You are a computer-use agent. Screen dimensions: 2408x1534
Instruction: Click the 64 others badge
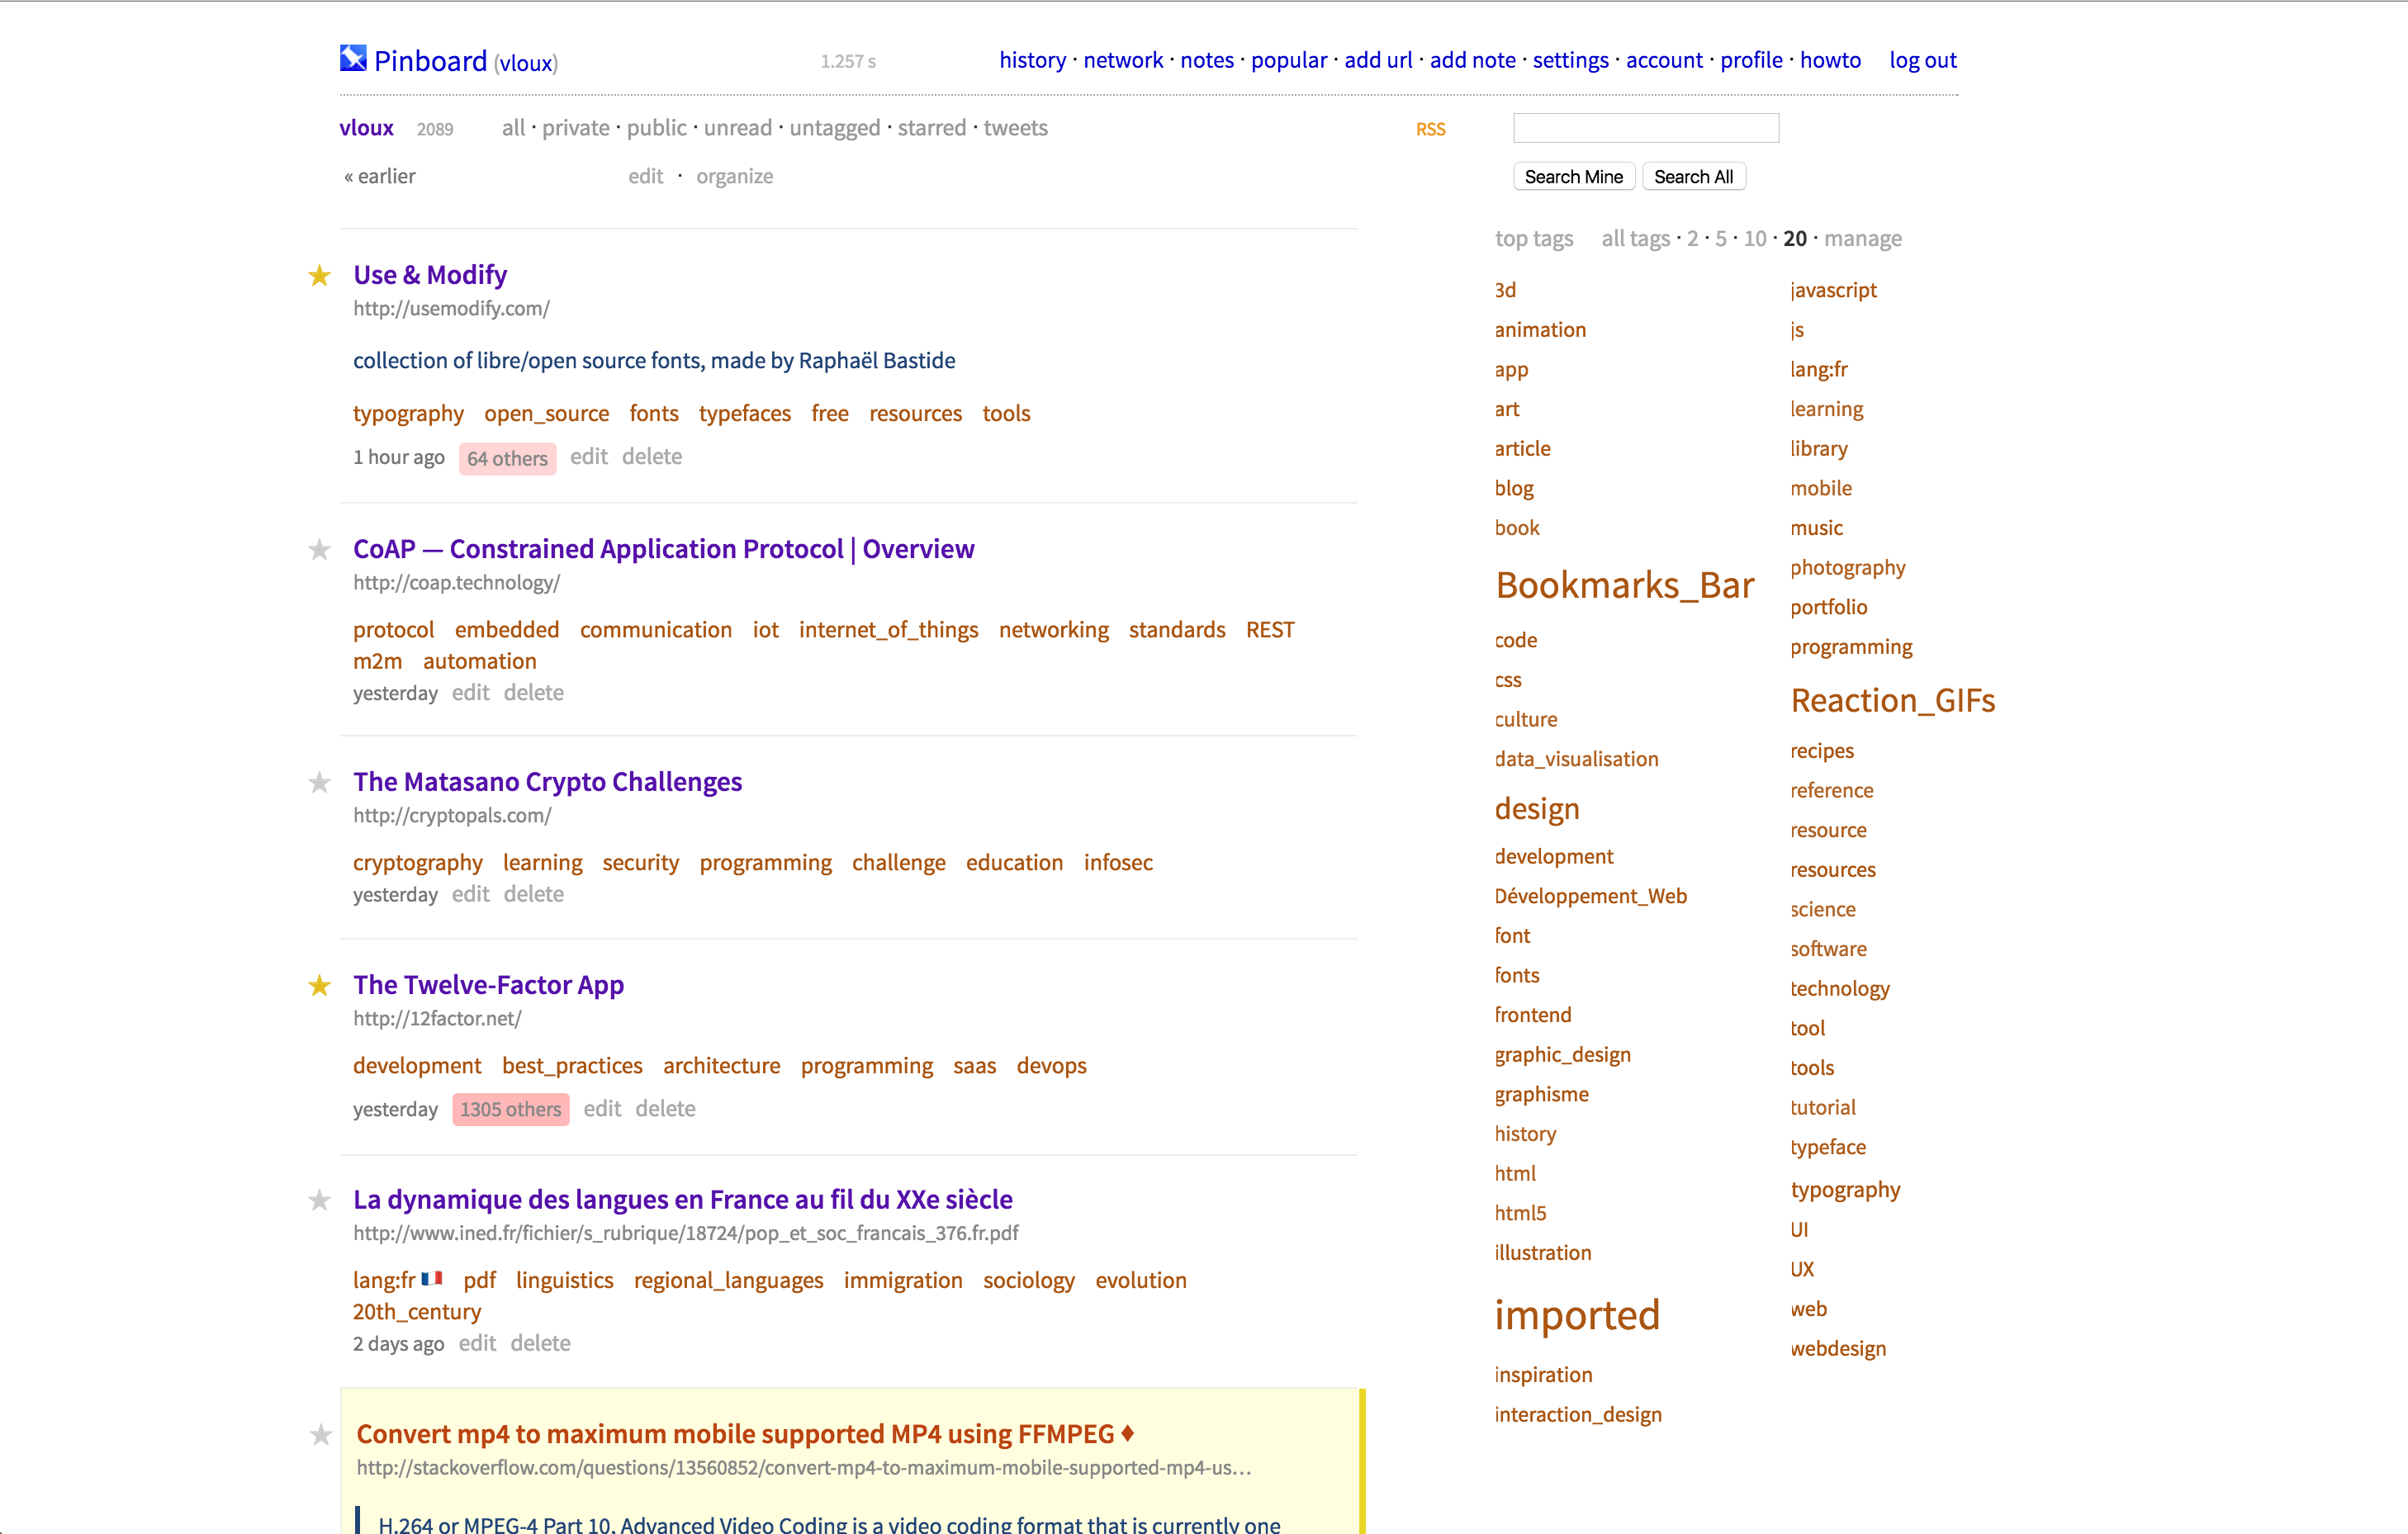point(507,458)
